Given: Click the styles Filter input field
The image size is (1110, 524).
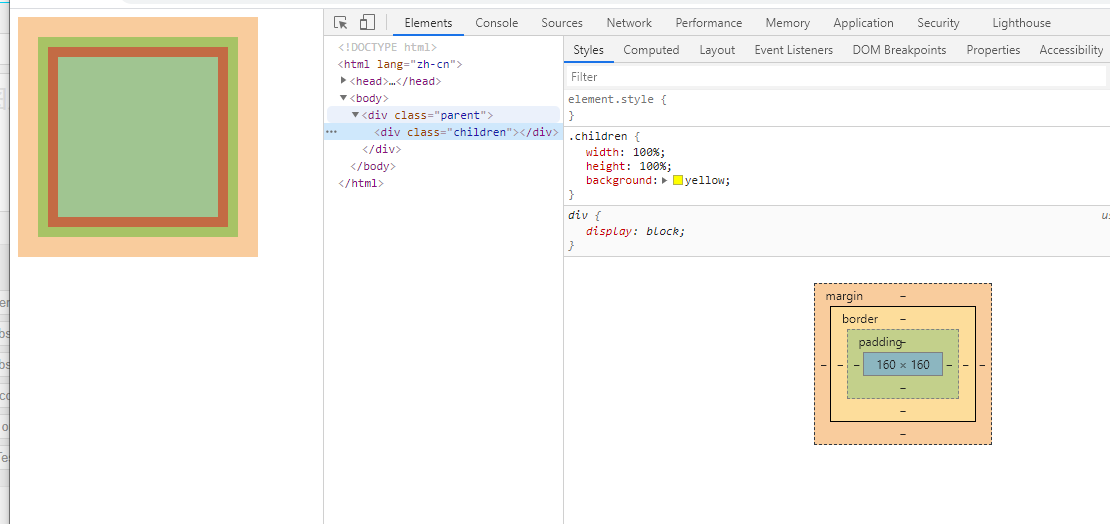Looking at the screenshot, I should 835,76.
